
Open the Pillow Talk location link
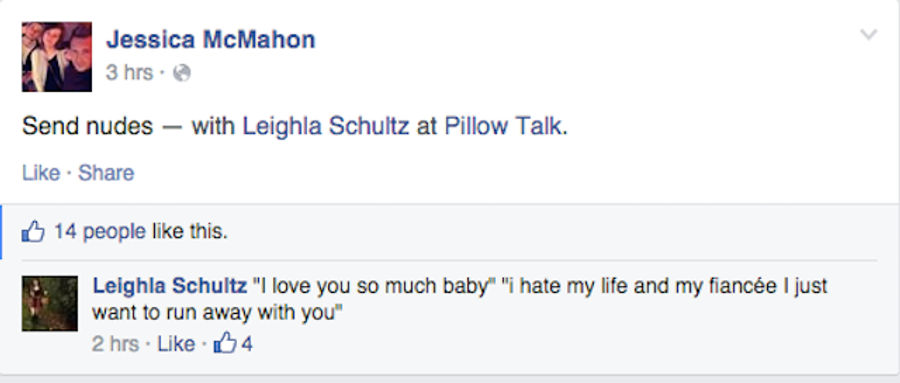point(503,126)
